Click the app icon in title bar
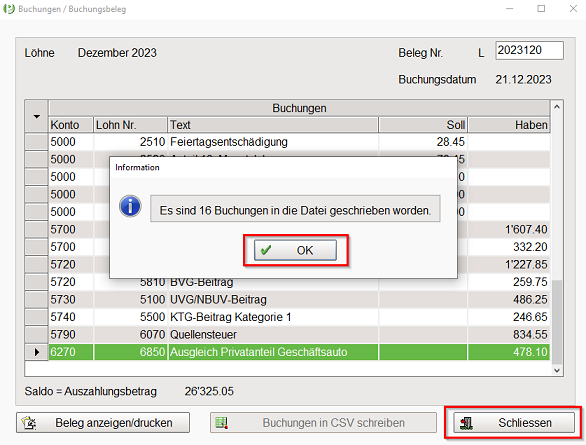The height and width of the screenshot is (445, 586). (9, 9)
